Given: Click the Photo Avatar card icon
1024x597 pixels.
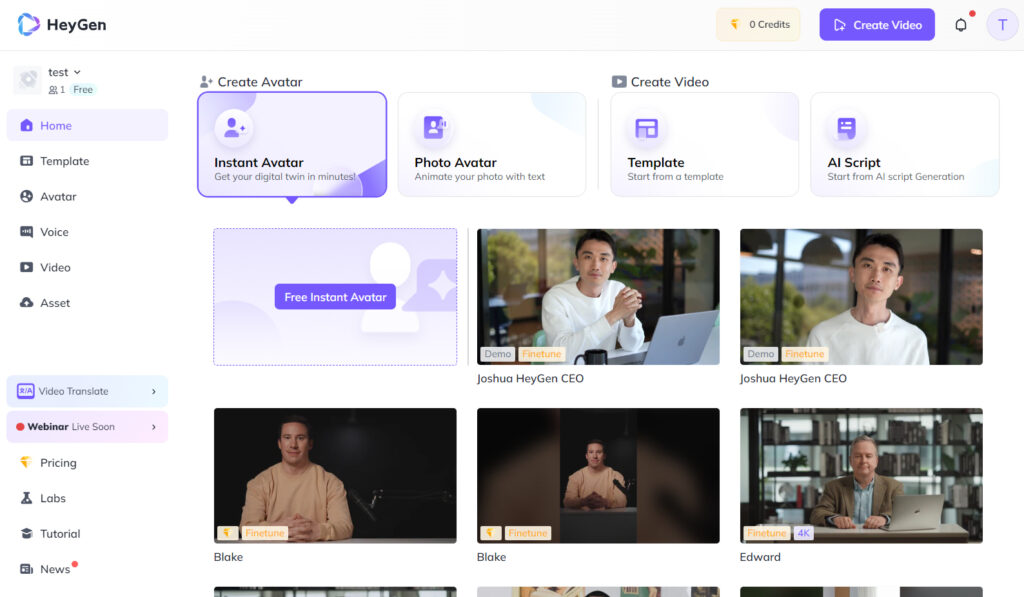Looking at the screenshot, I should click(434, 128).
